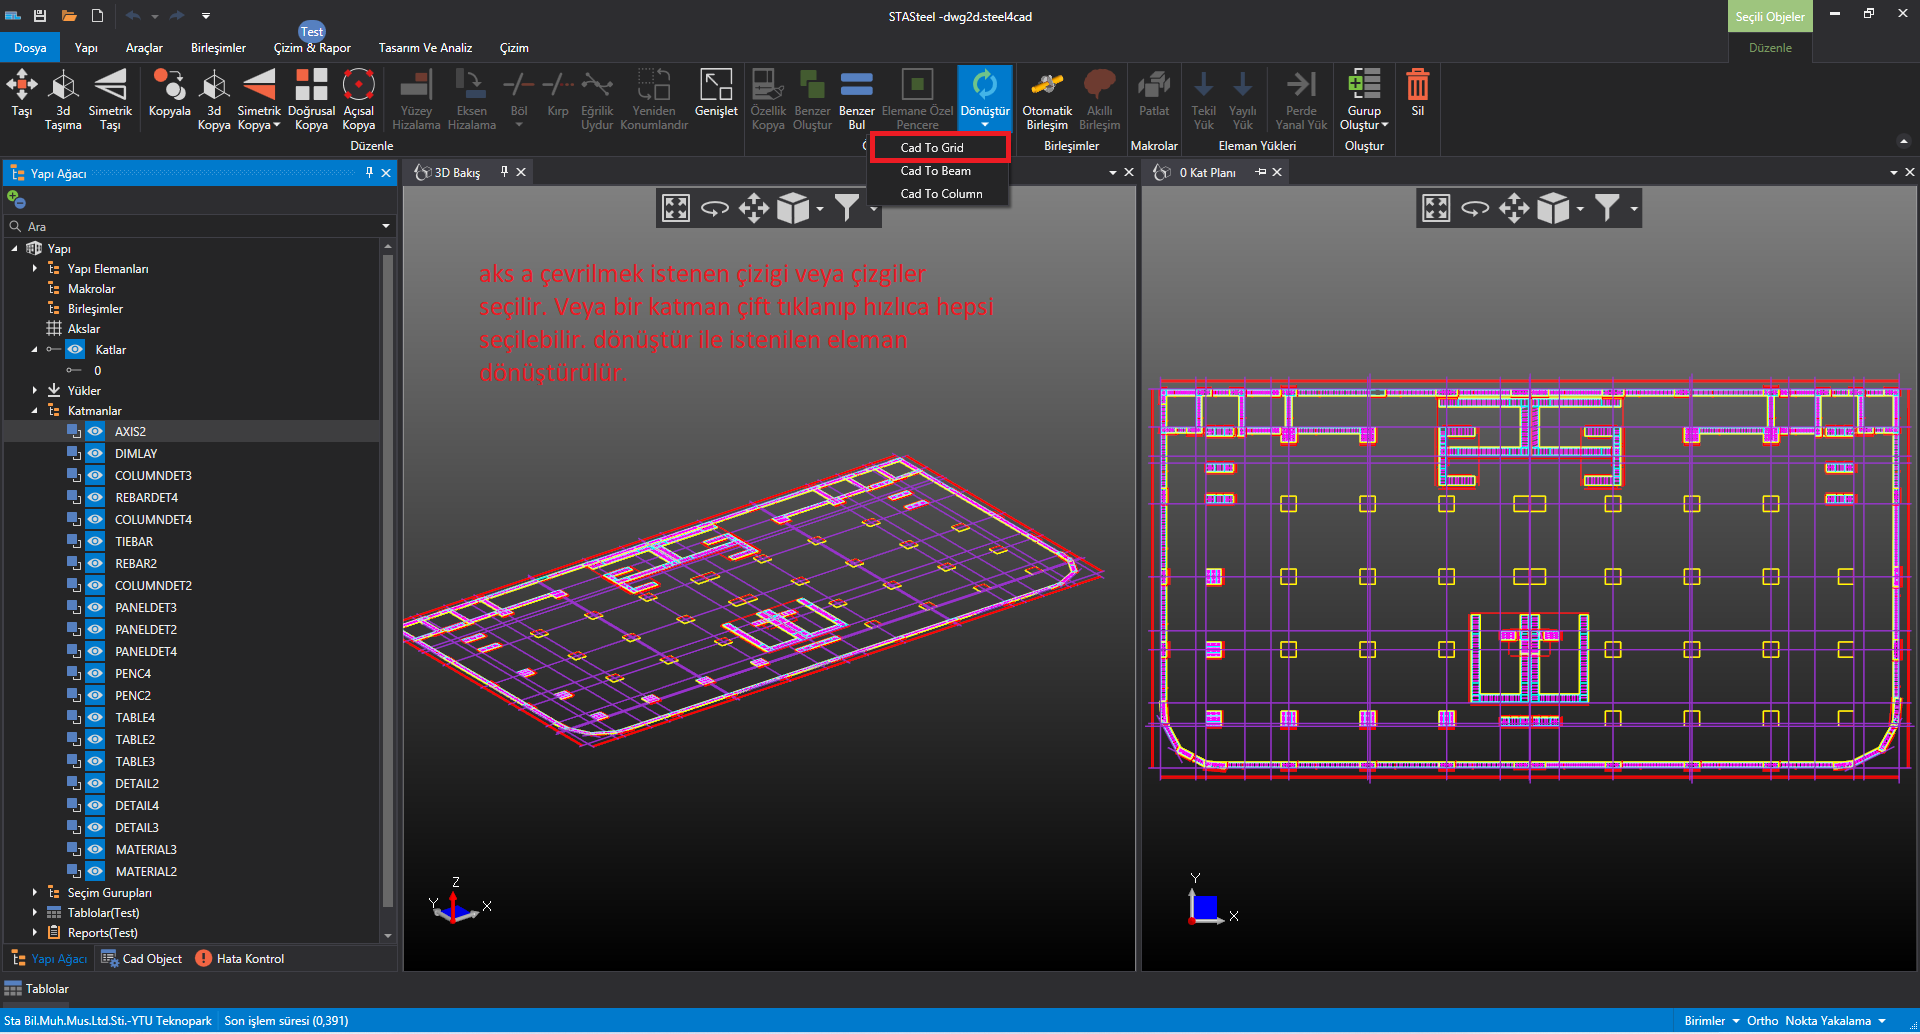Select the Genişlet extend tool

[716, 96]
